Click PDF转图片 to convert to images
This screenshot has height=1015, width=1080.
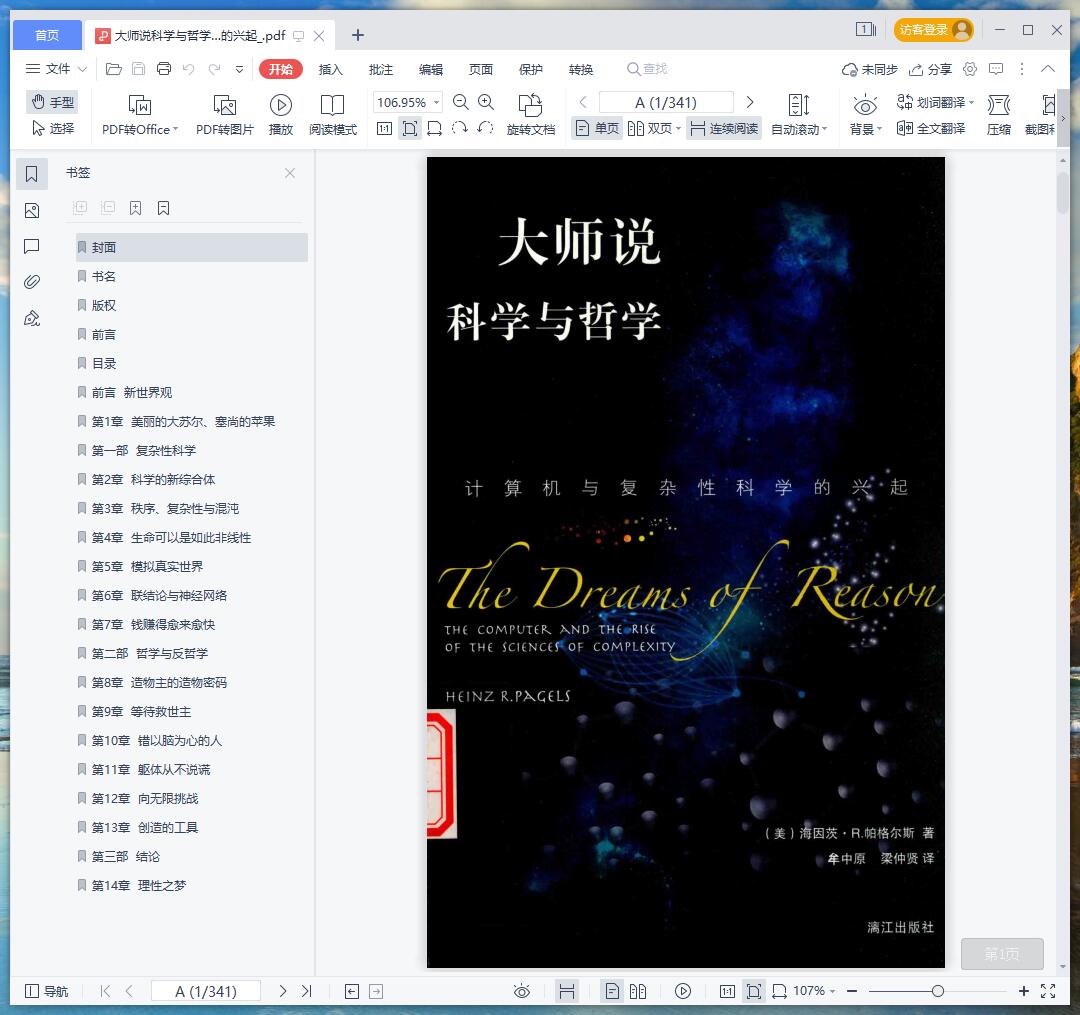click(x=225, y=115)
